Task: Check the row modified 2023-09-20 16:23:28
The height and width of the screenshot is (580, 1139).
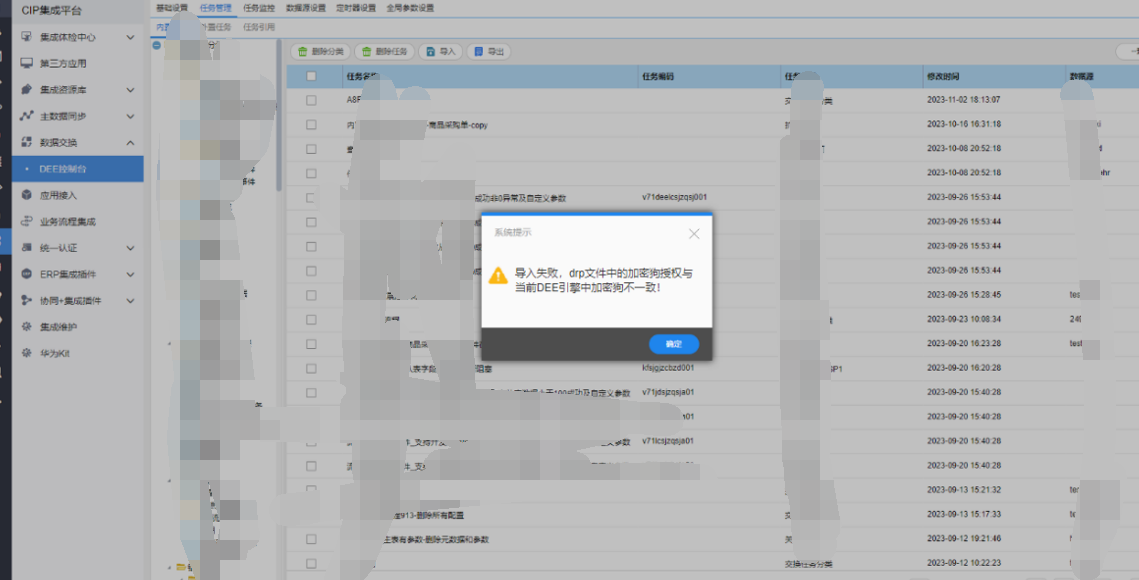Action: point(311,344)
